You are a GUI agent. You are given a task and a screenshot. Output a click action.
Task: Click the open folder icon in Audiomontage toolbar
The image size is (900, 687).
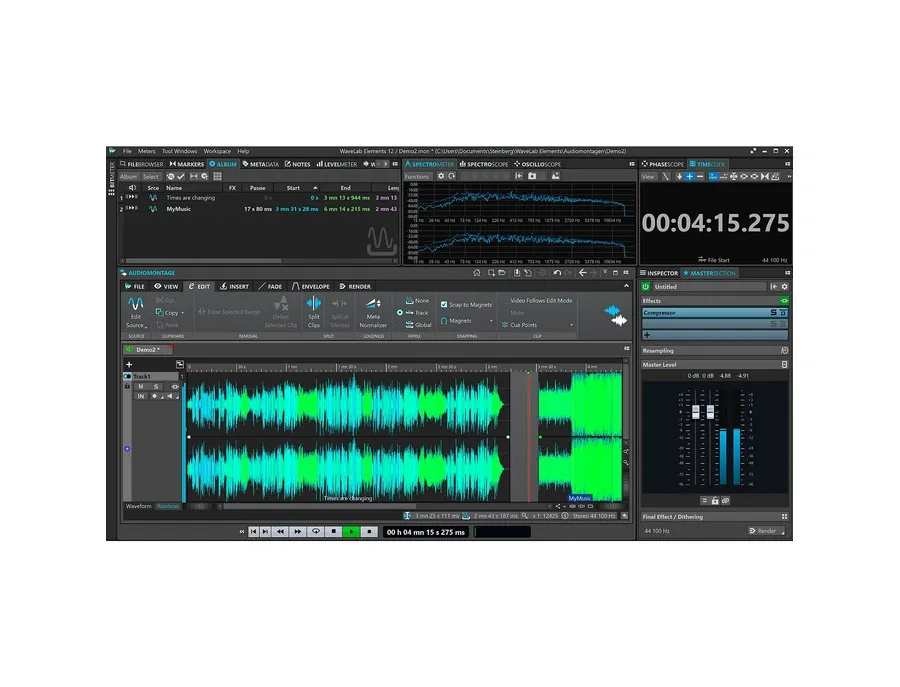coord(502,273)
